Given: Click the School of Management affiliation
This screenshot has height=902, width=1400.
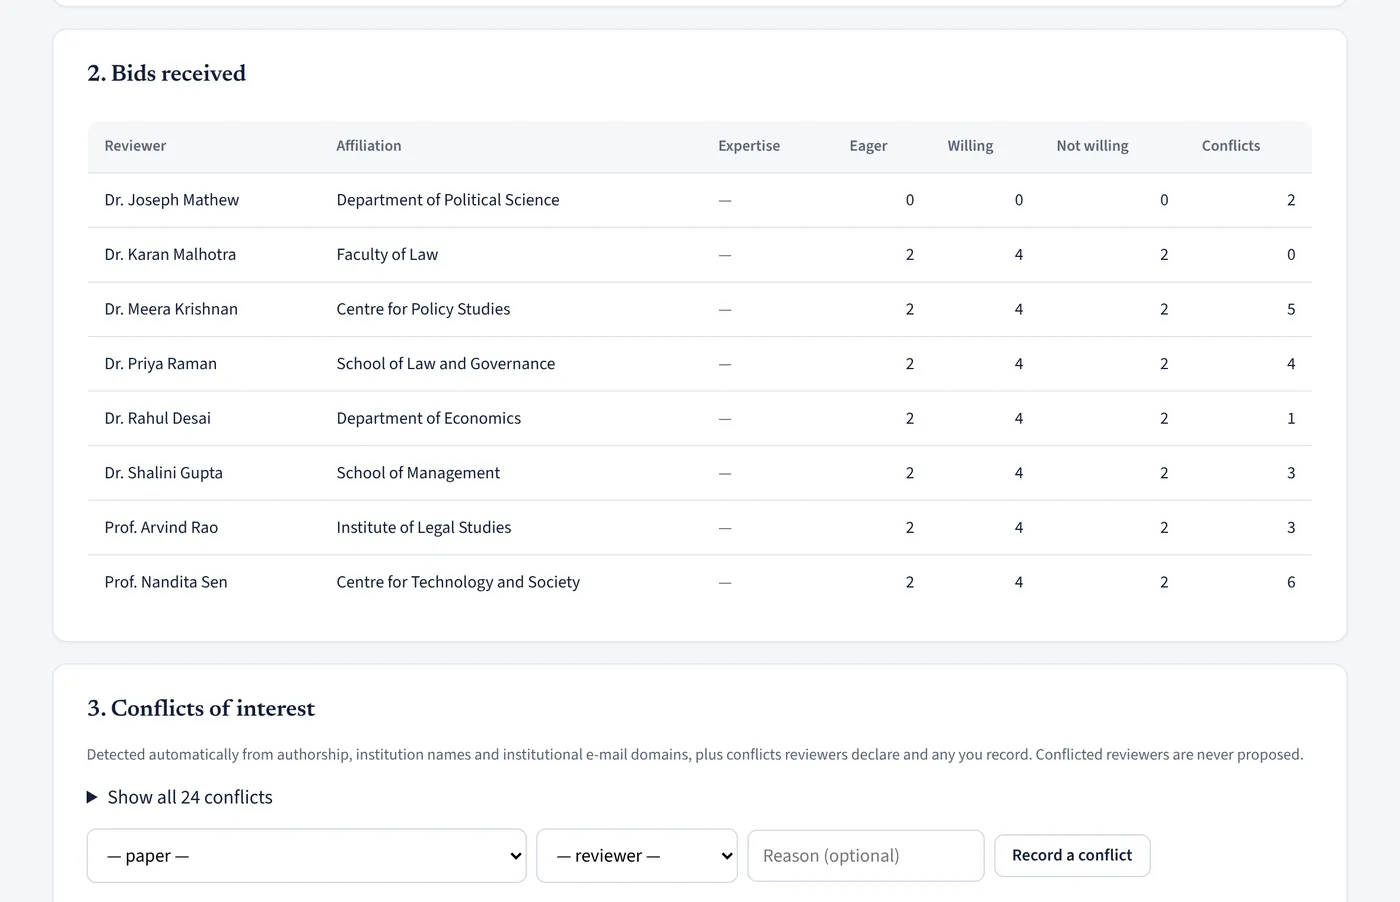Looking at the screenshot, I should [418, 473].
